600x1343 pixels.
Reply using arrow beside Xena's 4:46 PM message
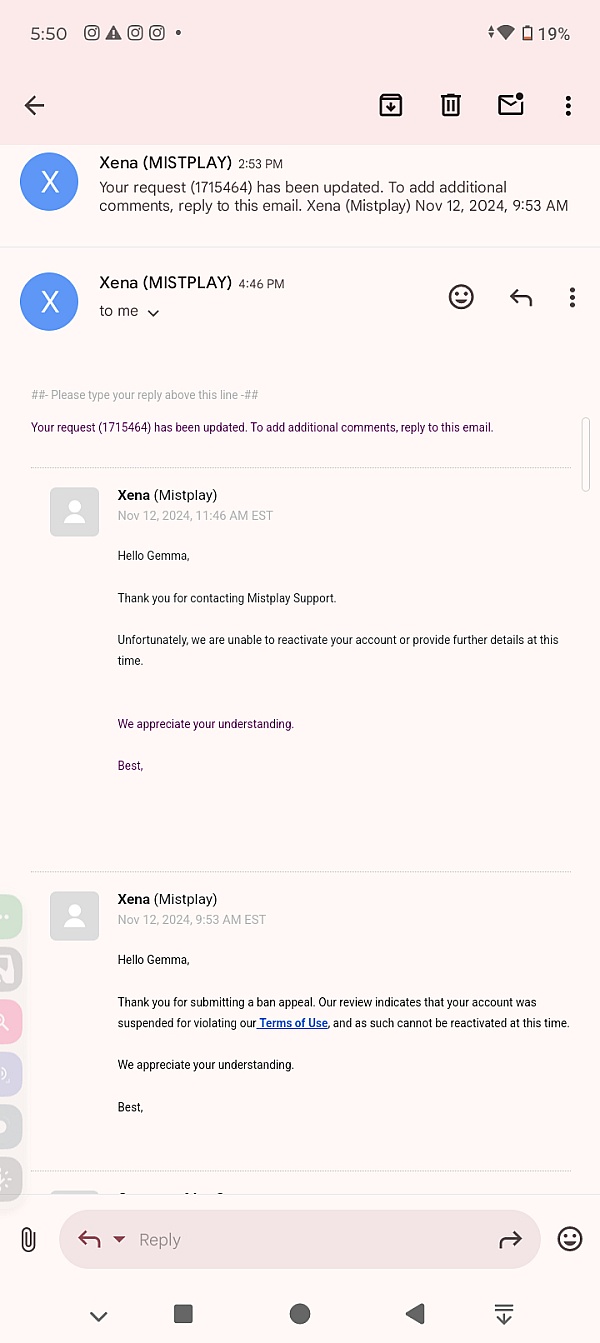[x=521, y=297]
